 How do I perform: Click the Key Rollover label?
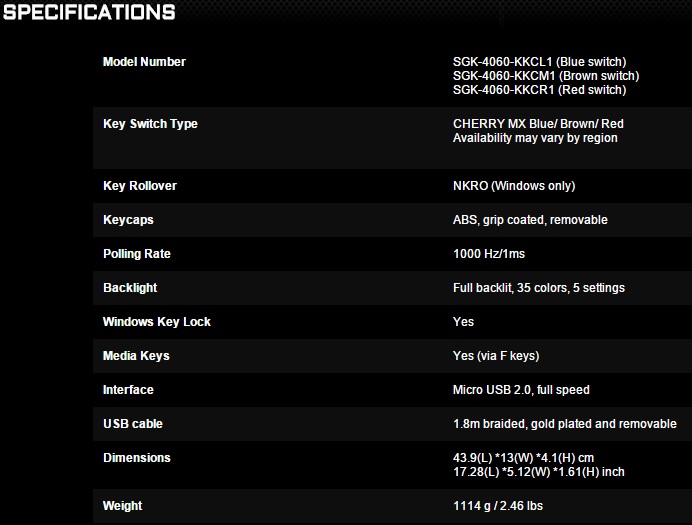[x=140, y=186]
